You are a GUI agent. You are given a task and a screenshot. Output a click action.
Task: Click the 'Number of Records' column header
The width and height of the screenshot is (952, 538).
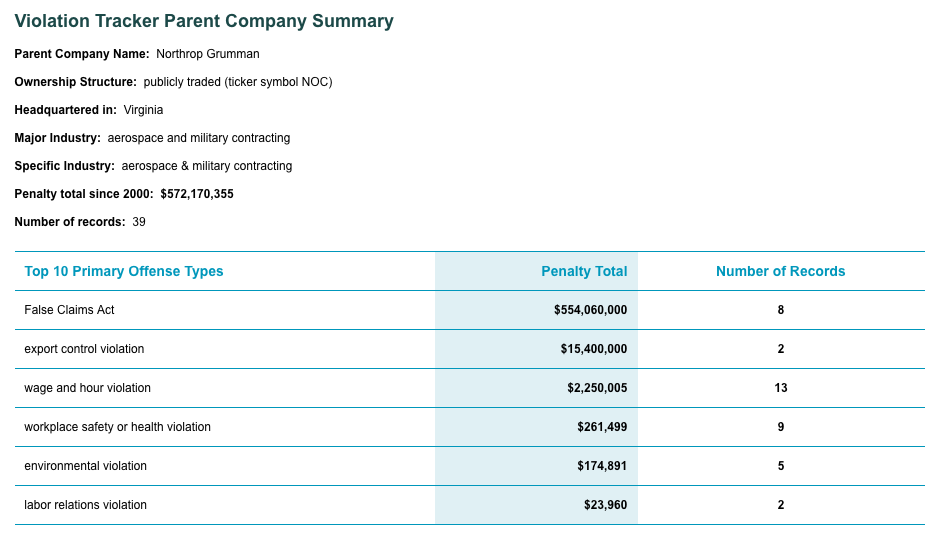780,271
